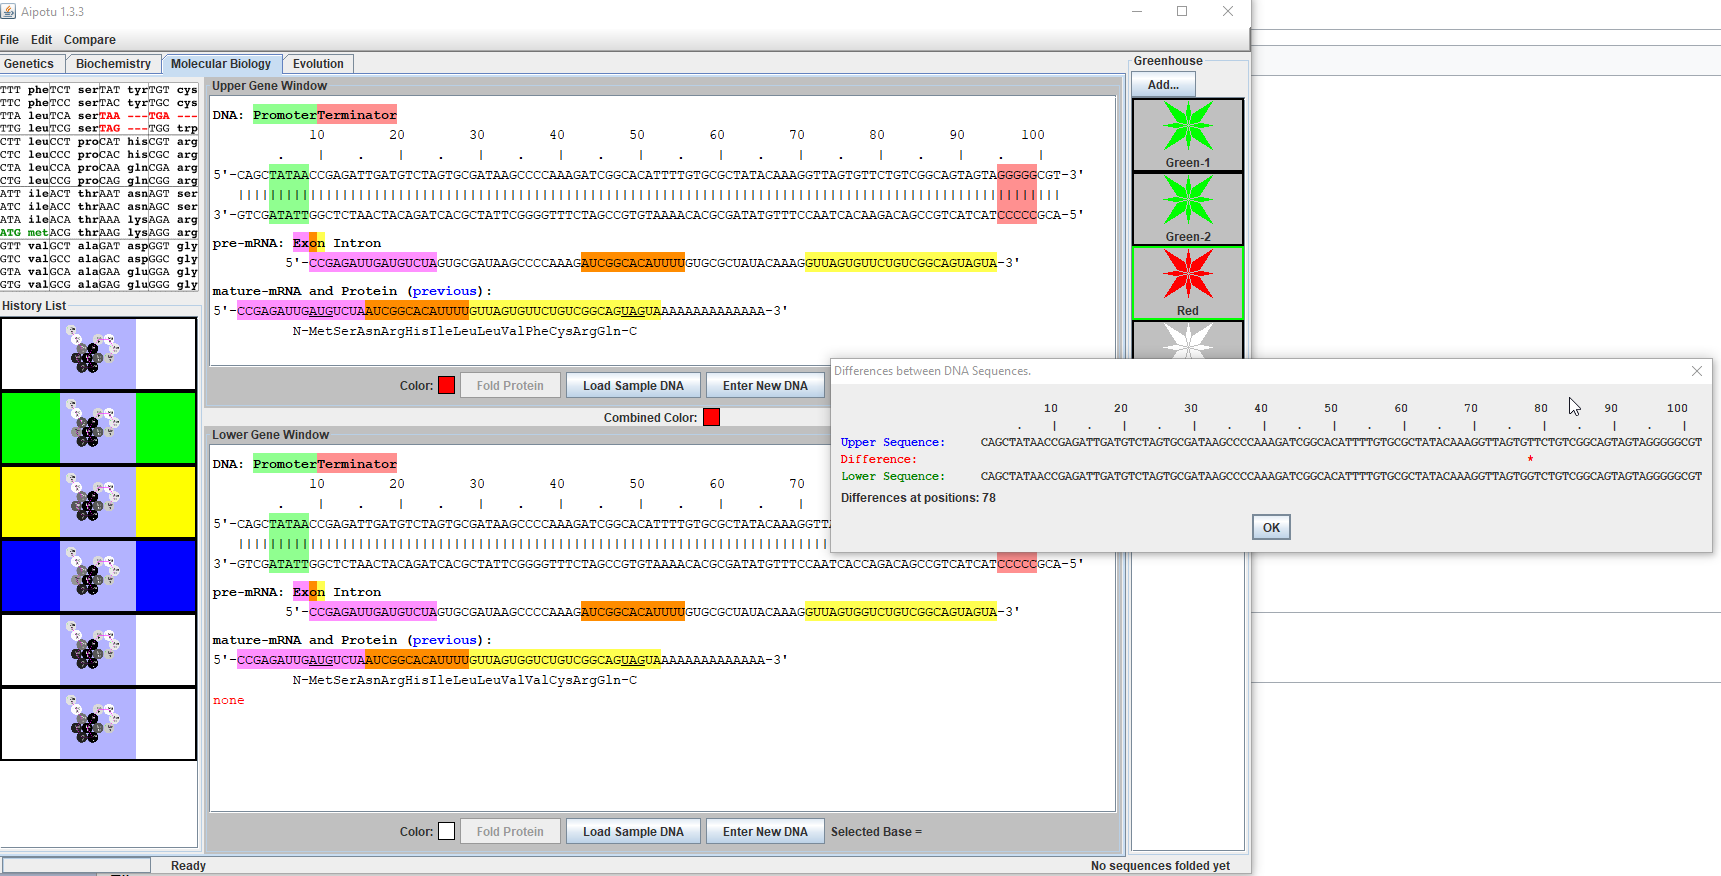Image resolution: width=1721 pixels, height=876 pixels.
Task: Select the white flower below Red
Action: (x=1187, y=340)
